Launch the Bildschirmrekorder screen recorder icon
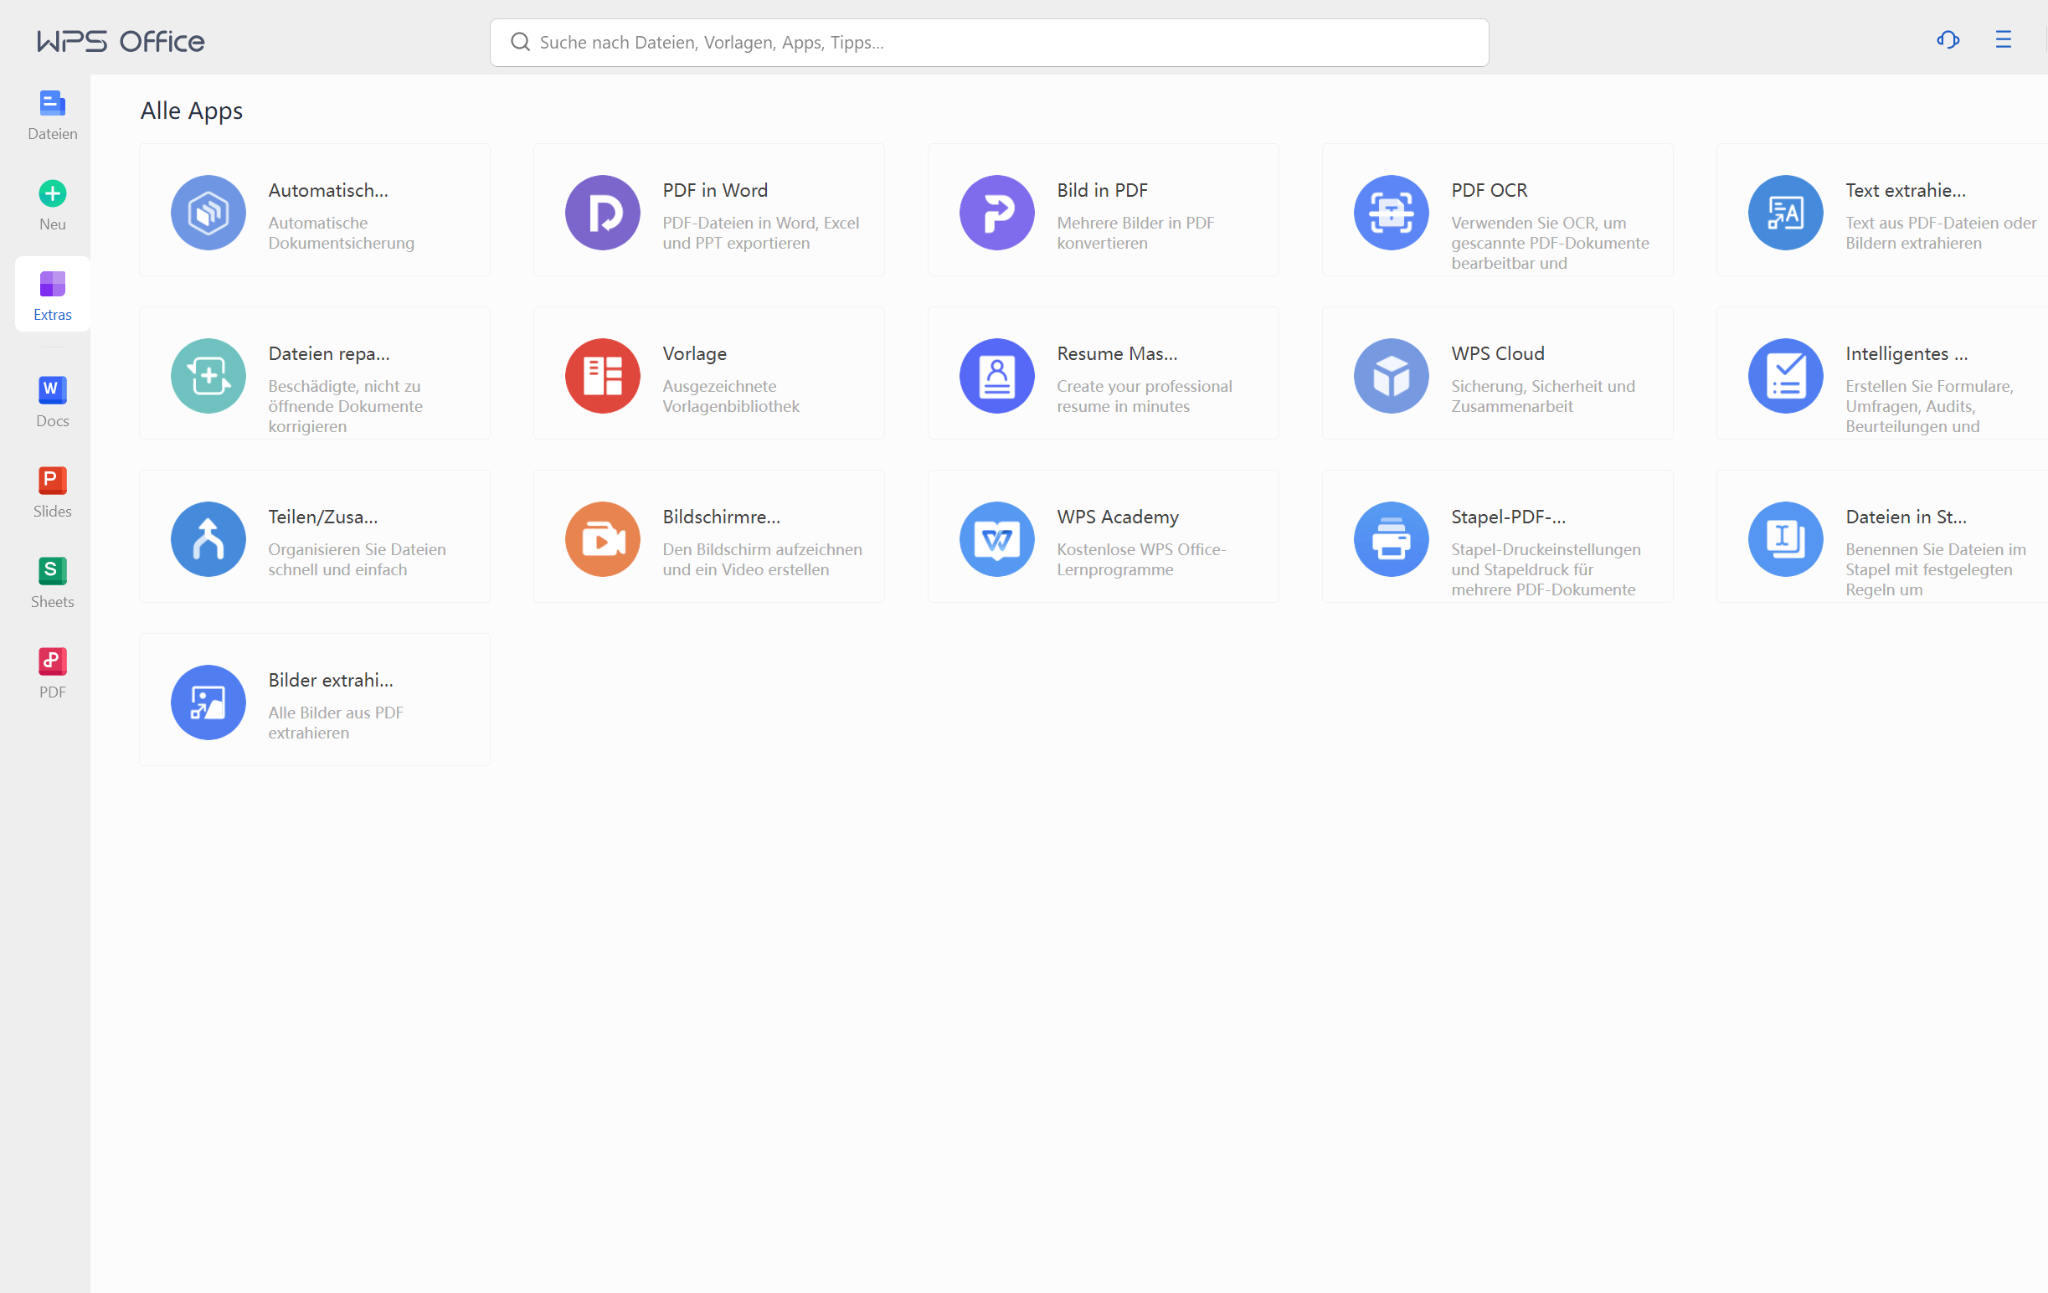Viewport: 2048px width, 1293px height. tap(602, 539)
